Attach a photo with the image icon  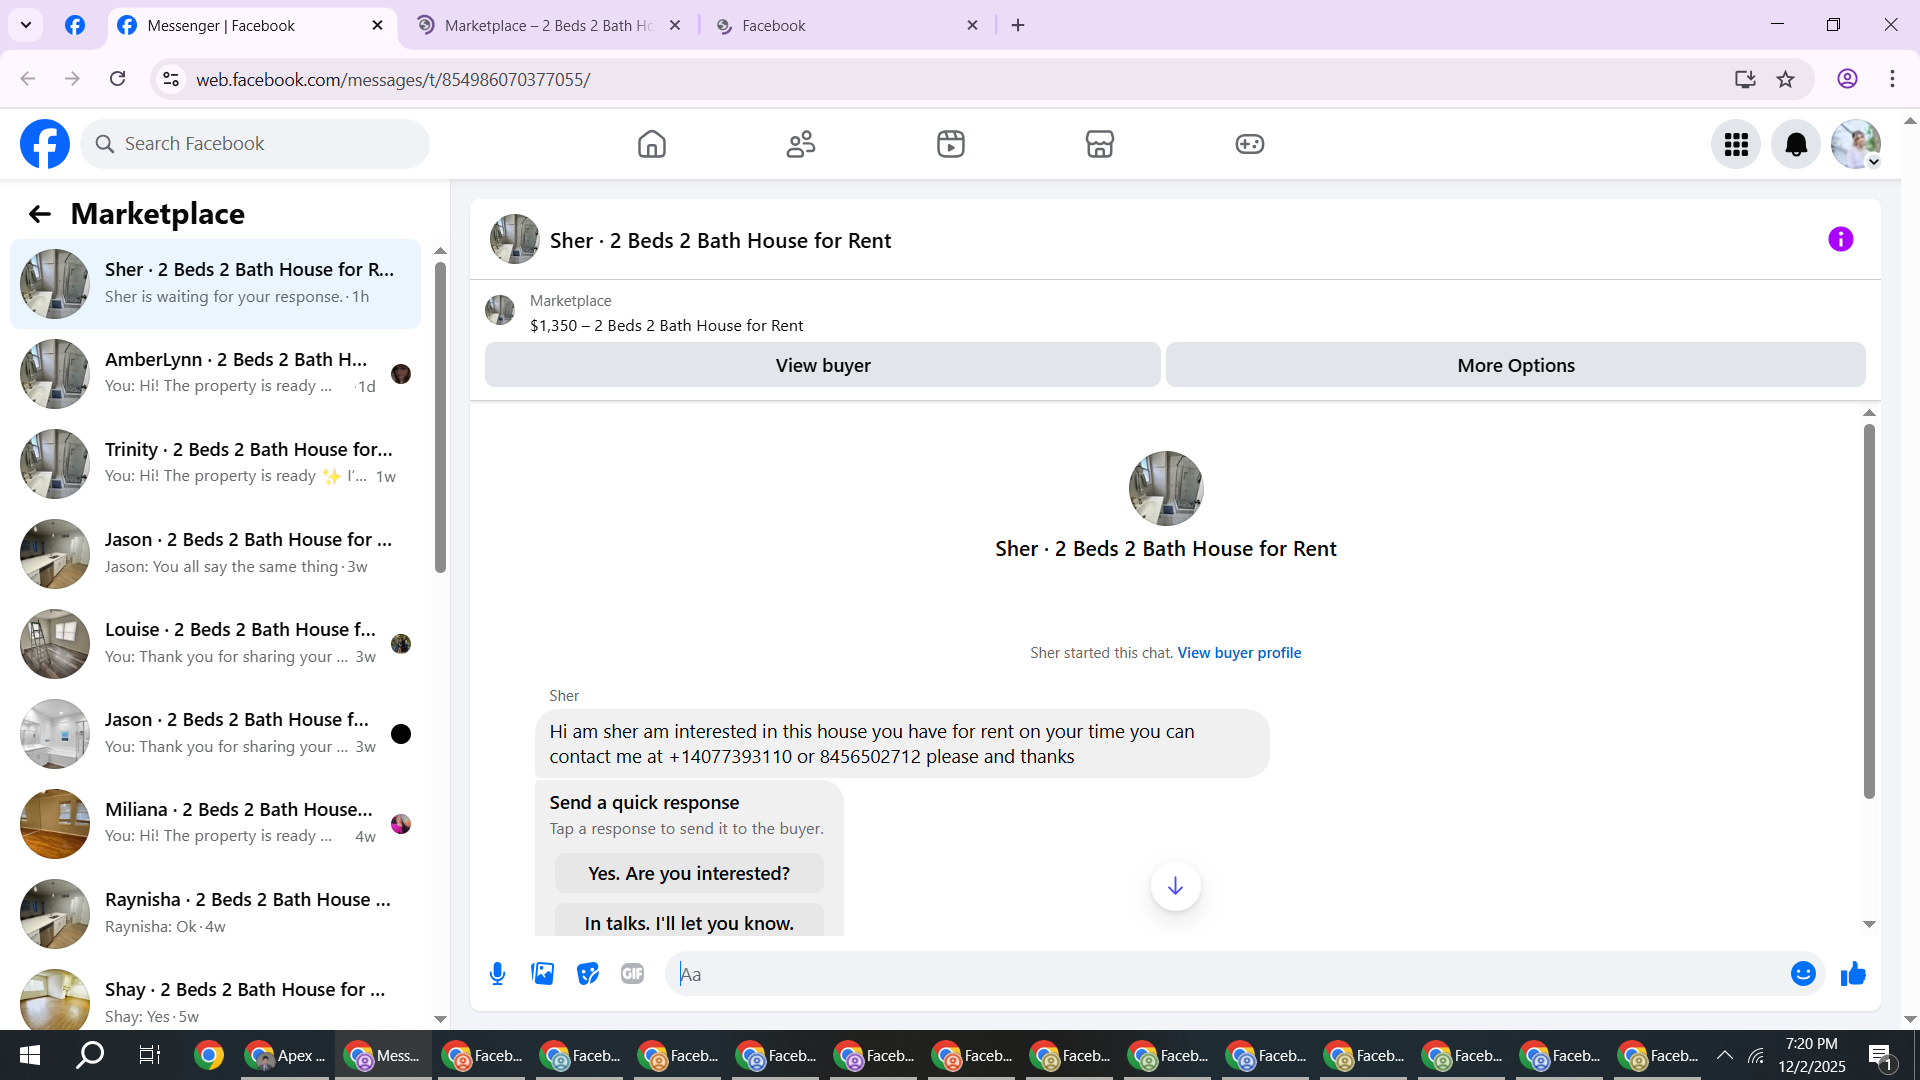coord(542,974)
